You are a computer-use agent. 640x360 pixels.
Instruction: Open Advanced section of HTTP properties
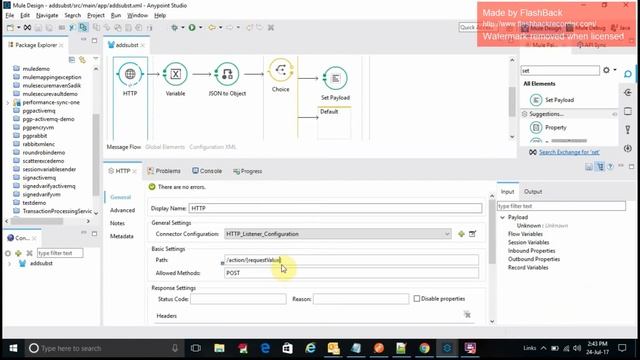pyautogui.click(x=122, y=210)
